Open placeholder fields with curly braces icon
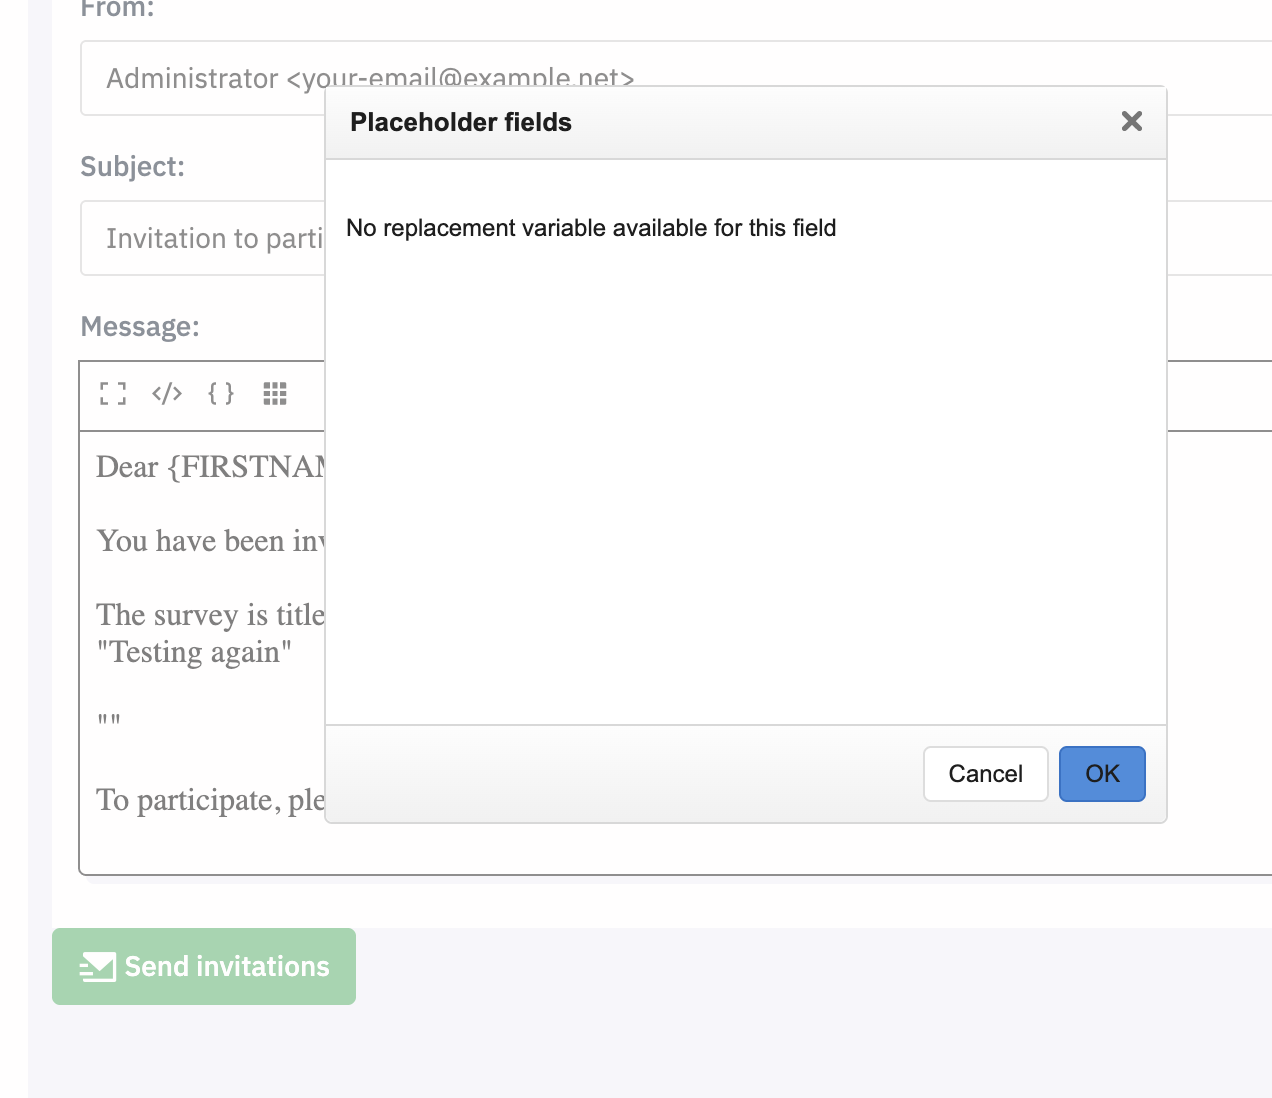 tap(221, 394)
